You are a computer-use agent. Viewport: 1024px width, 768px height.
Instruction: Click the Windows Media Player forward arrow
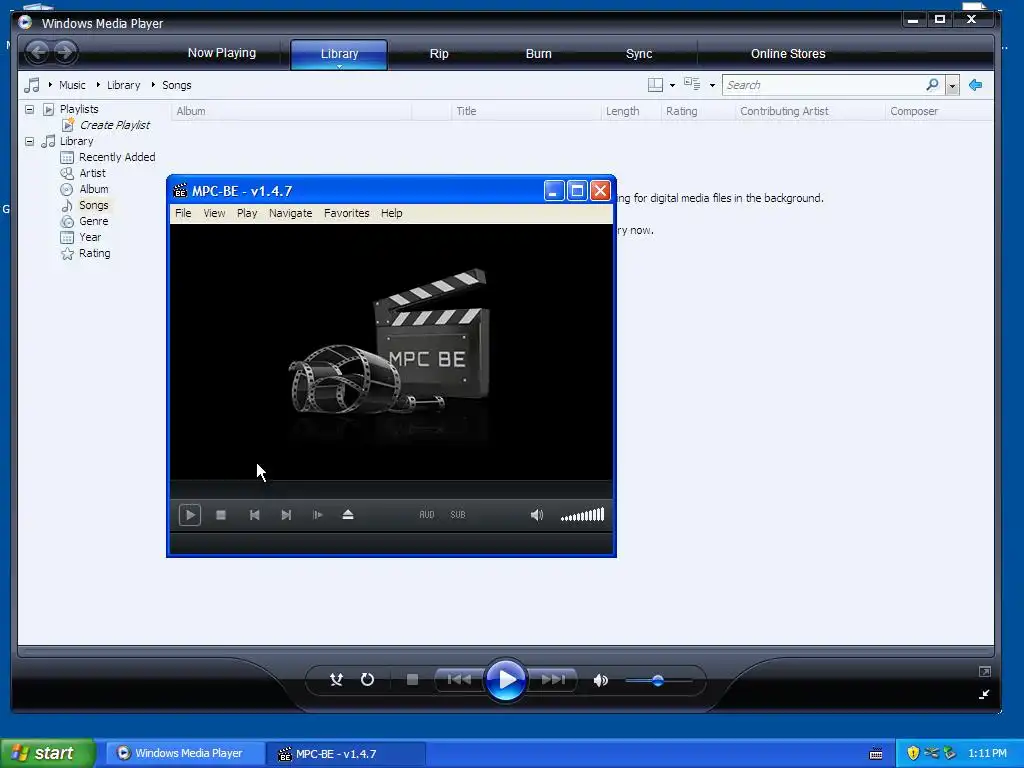pyautogui.click(x=64, y=52)
